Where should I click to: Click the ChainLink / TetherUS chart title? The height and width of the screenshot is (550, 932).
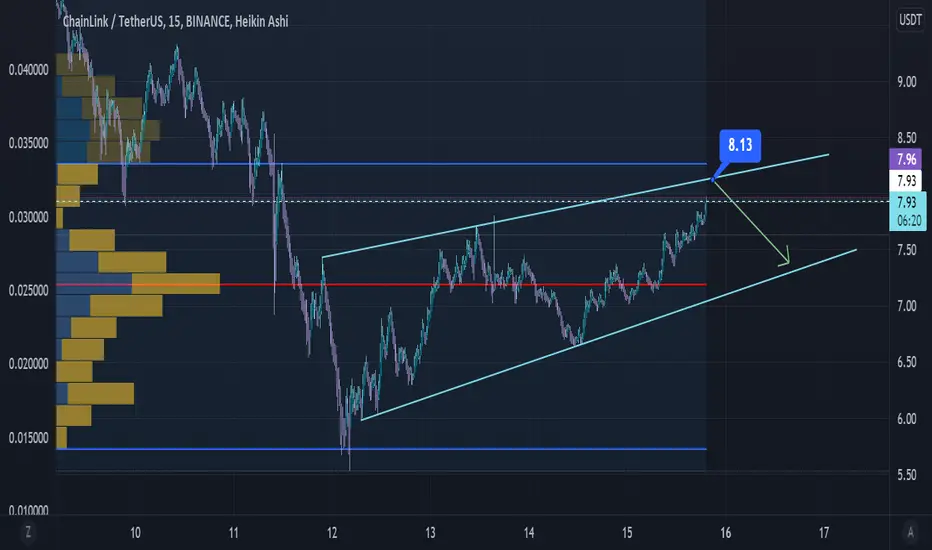click(175, 21)
